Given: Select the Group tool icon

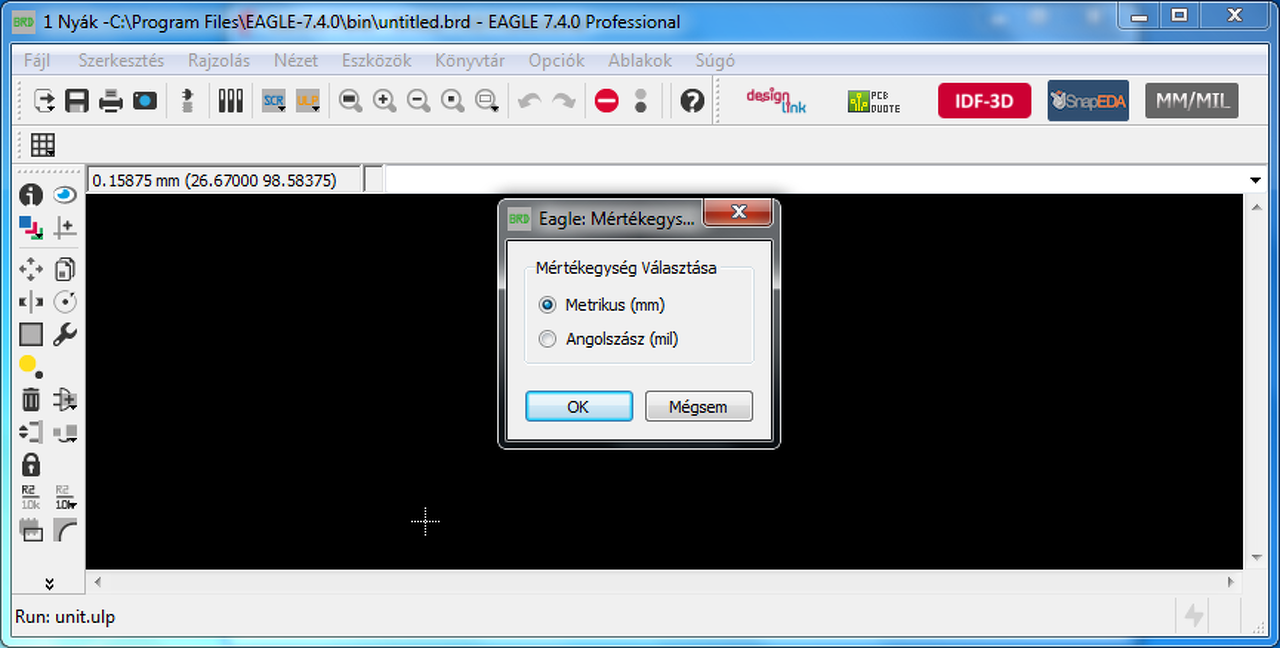Looking at the screenshot, I should pyautogui.click(x=31, y=335).
